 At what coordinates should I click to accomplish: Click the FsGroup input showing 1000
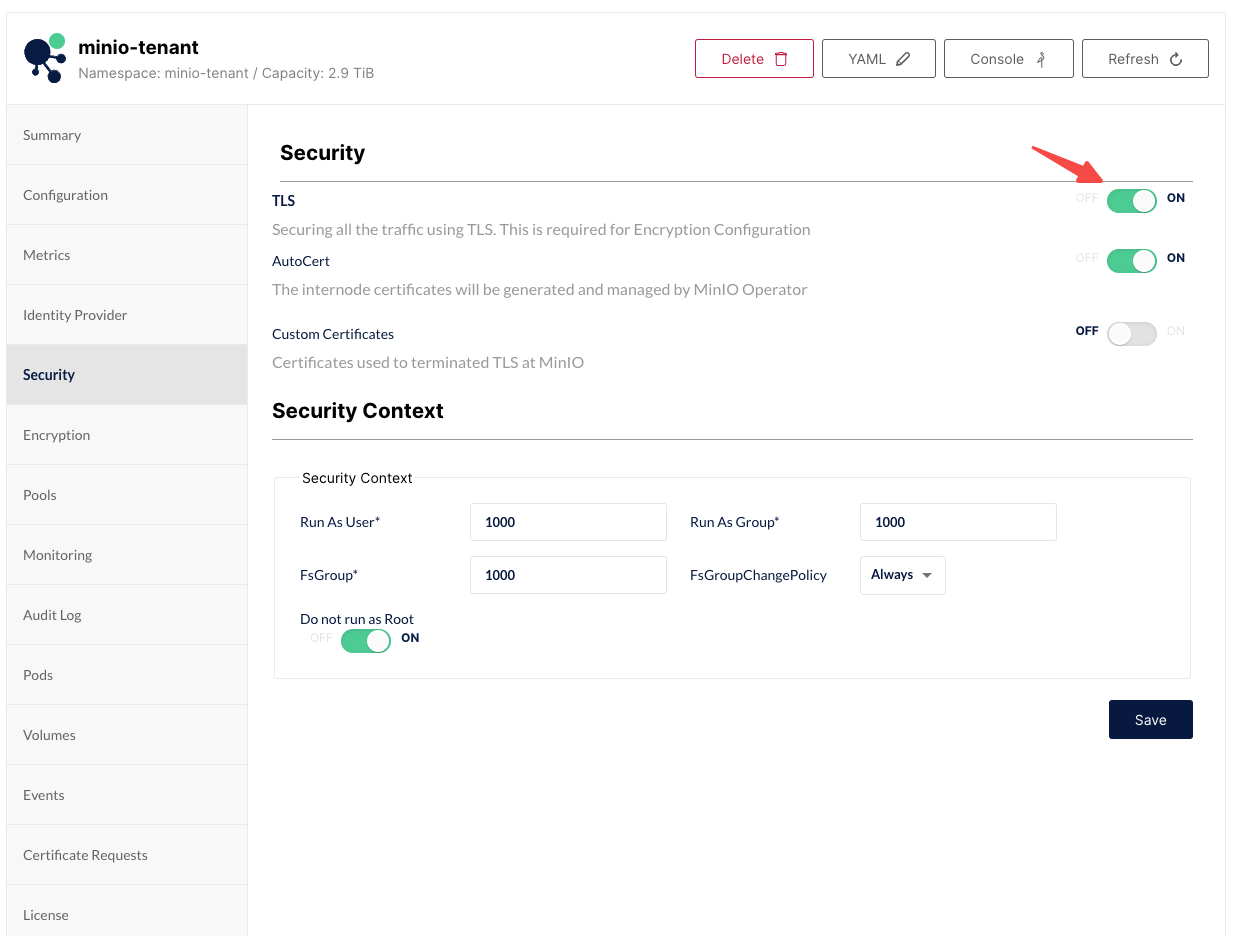click(x=568, y=574)
